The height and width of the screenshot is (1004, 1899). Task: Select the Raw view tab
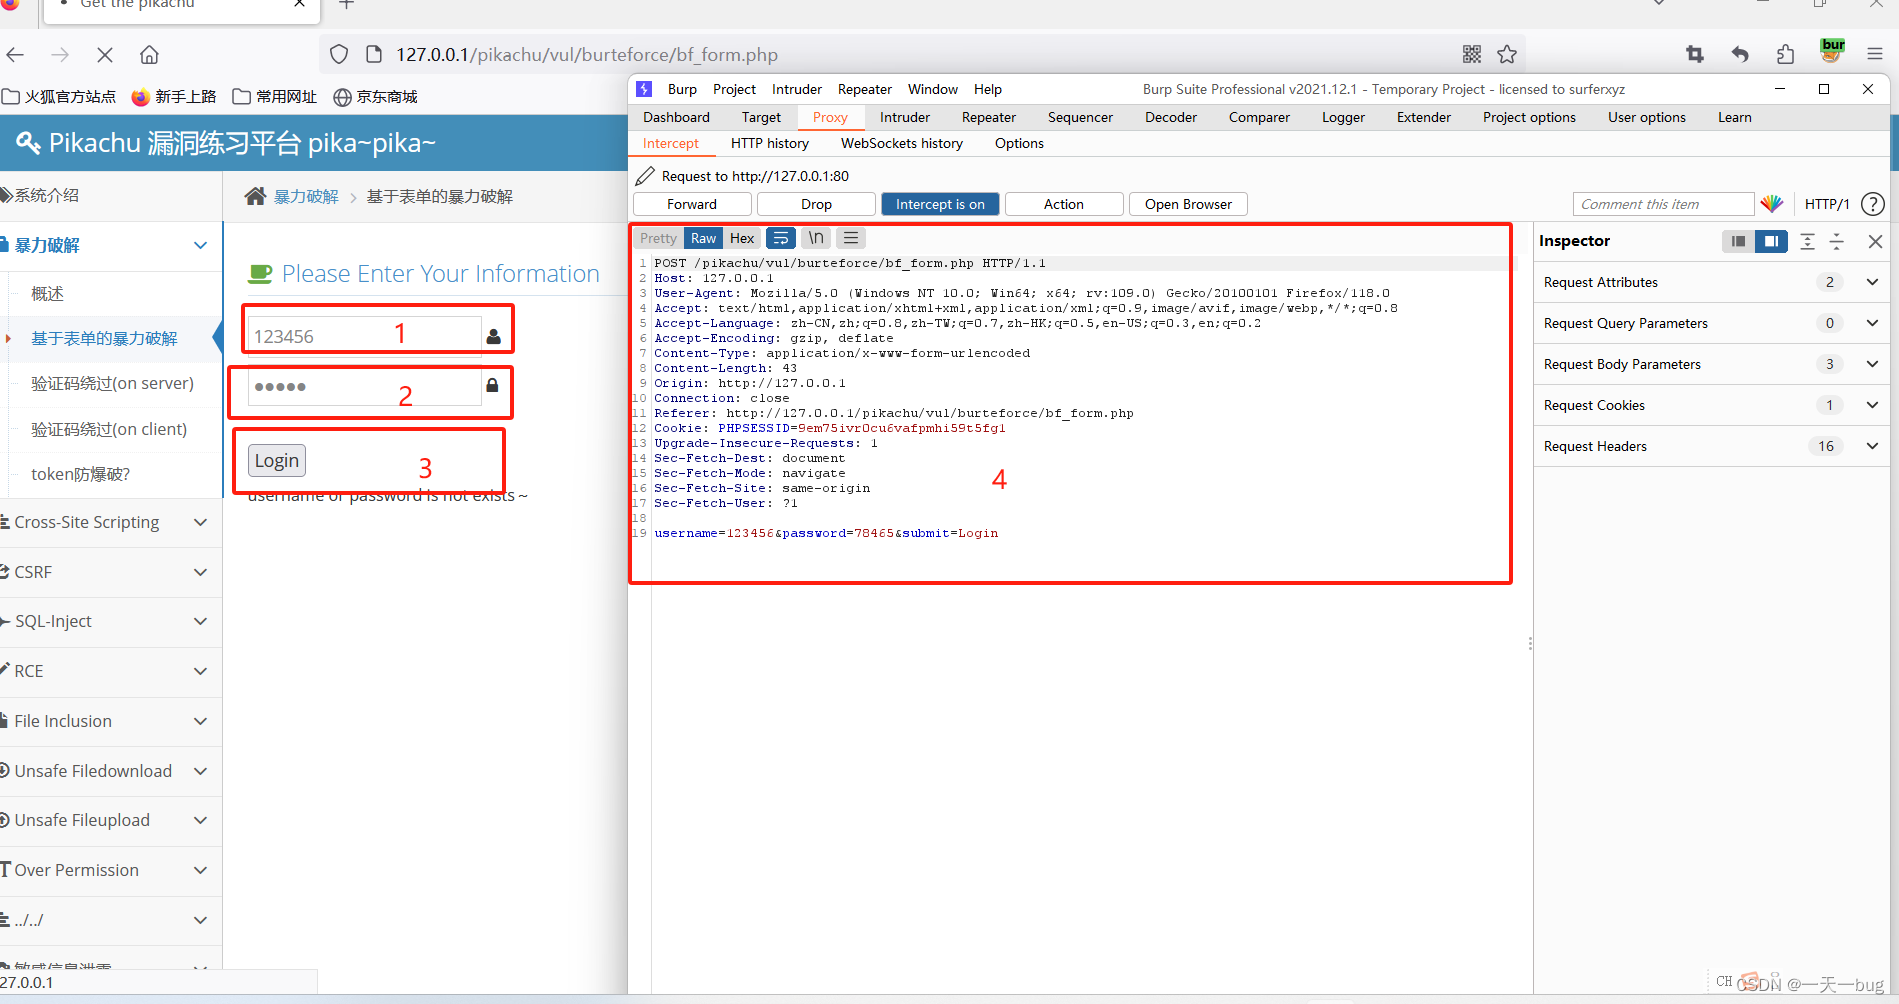[x=703, y=238]
